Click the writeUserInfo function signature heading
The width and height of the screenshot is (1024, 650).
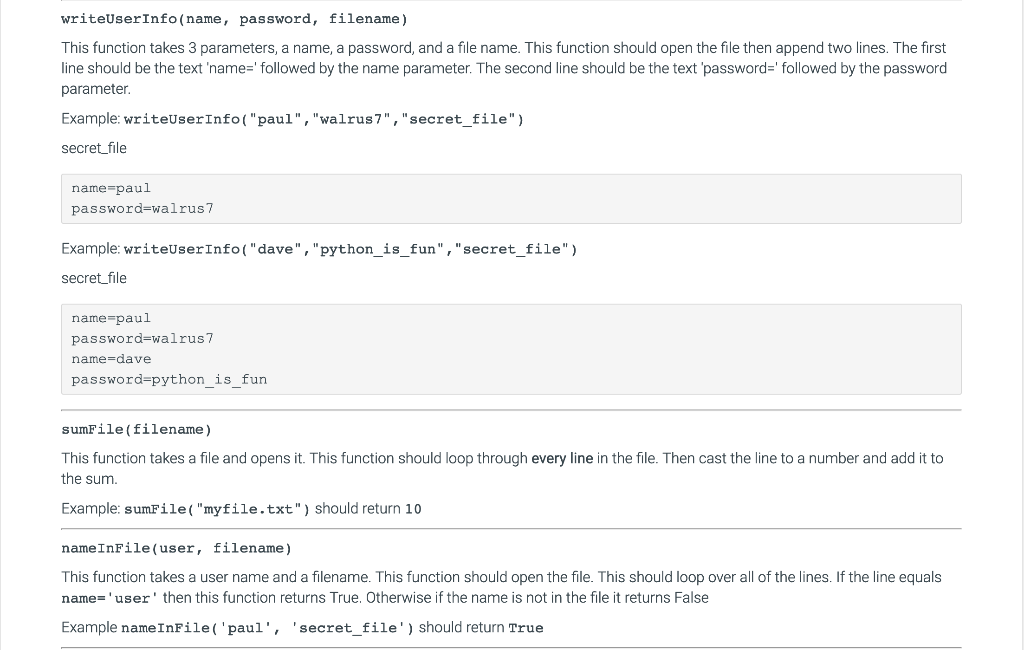point(234,19)
